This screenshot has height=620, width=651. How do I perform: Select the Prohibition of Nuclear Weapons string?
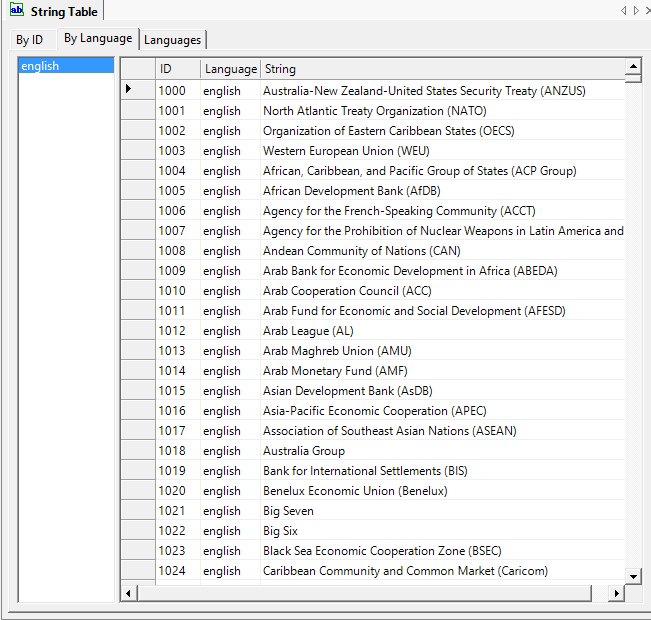443,230
